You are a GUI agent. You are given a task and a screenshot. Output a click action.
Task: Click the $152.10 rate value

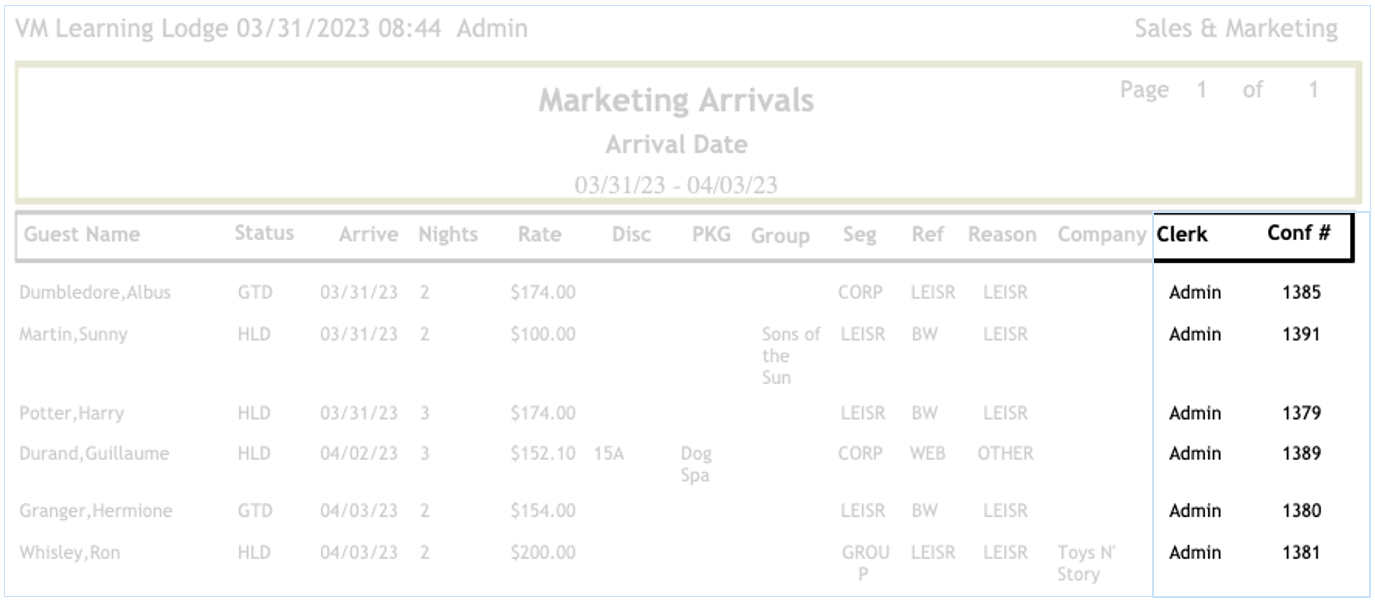pyautogui.click(x=542, y=453)
